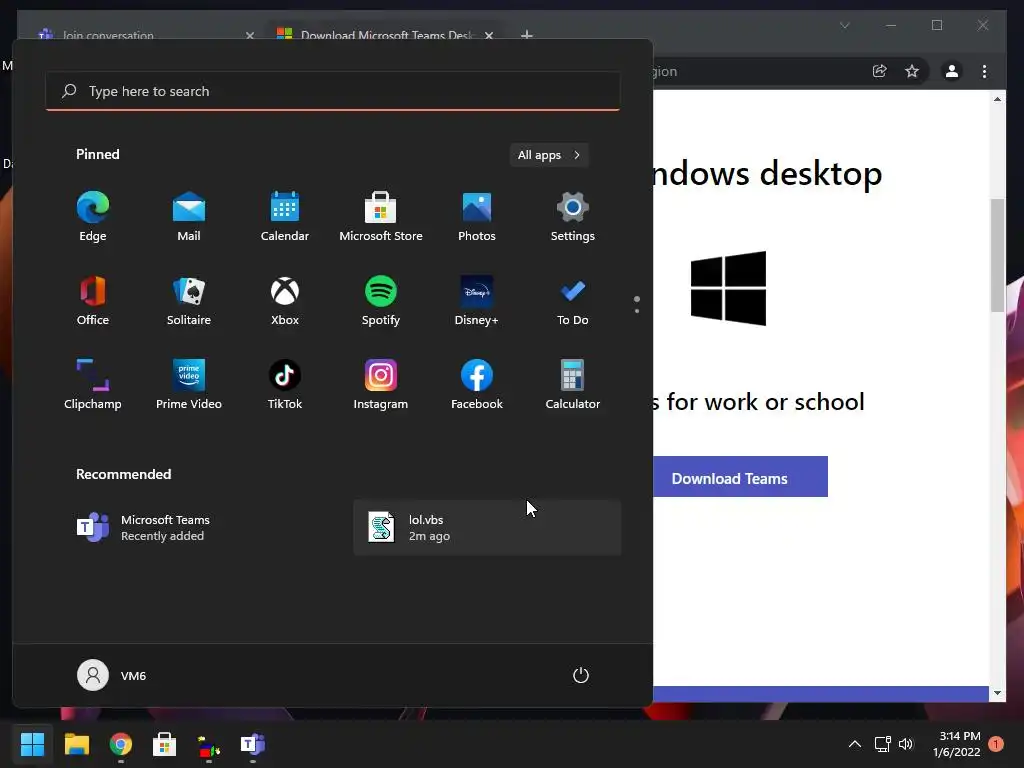Switch to Chrome on the taskbar

(121, 744)
